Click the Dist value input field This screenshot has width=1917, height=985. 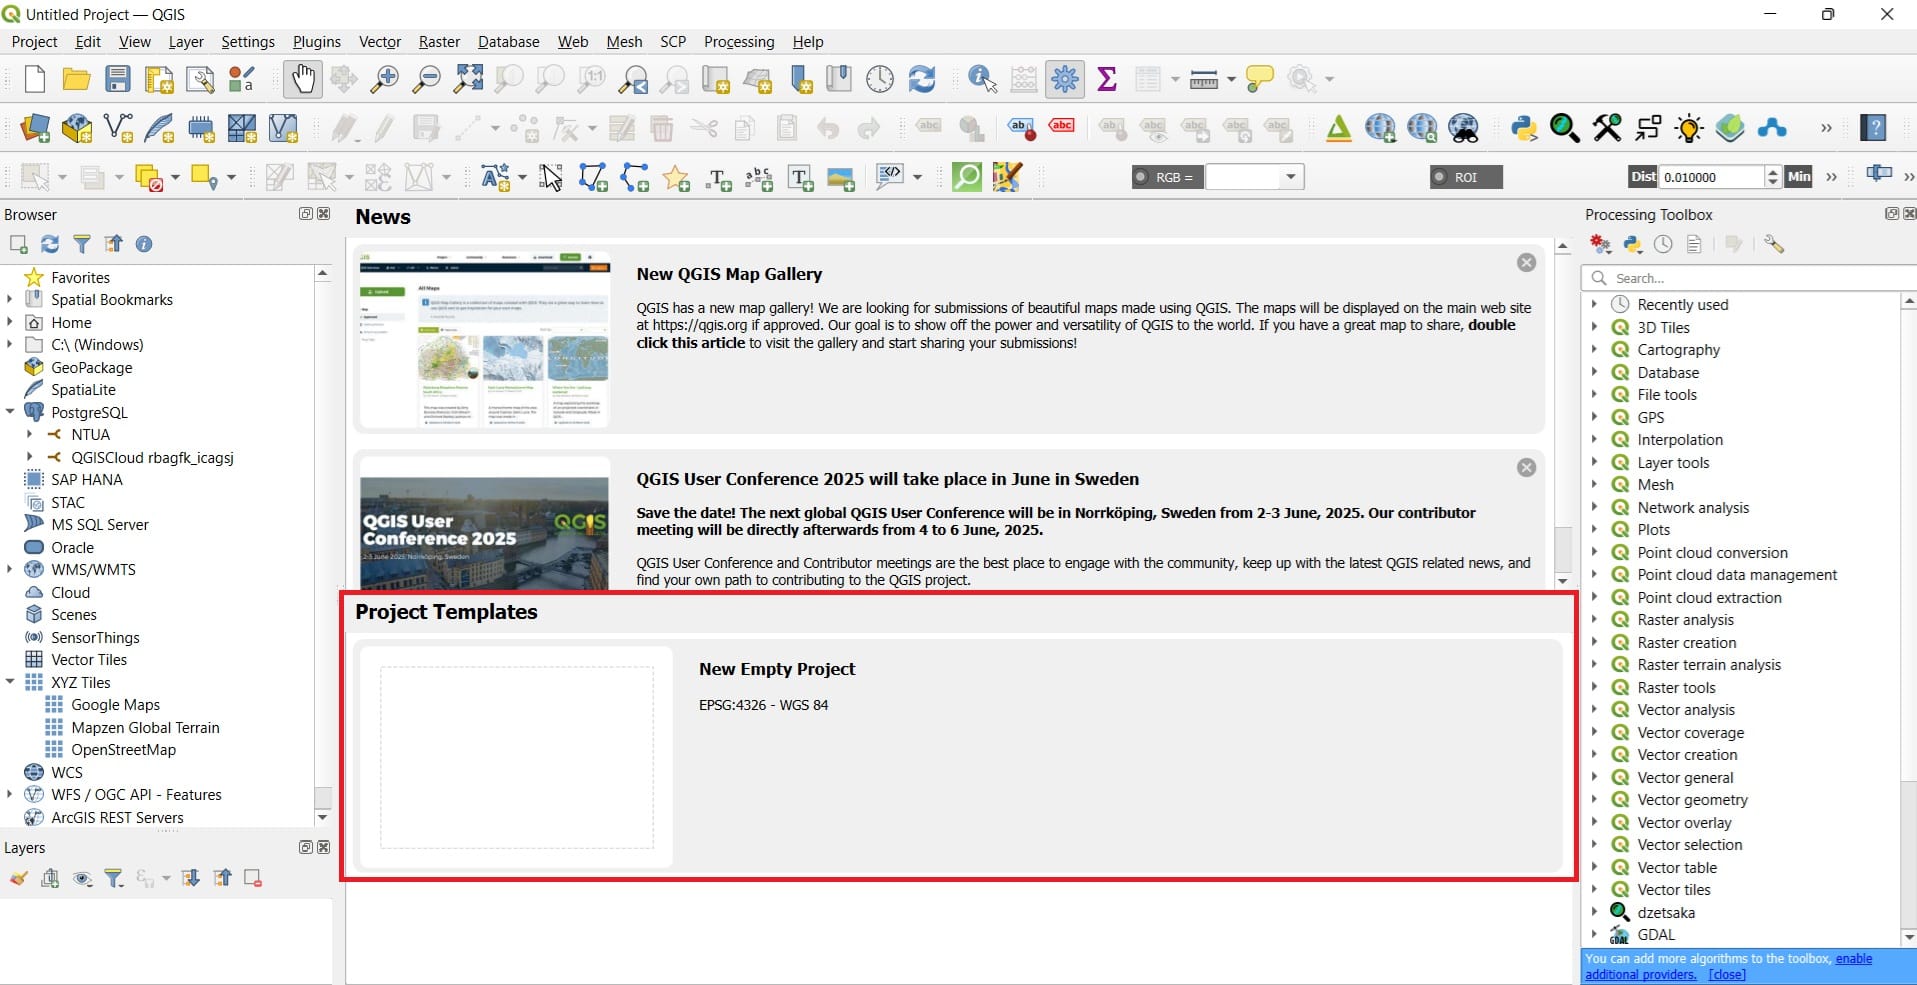point(1712,177)
